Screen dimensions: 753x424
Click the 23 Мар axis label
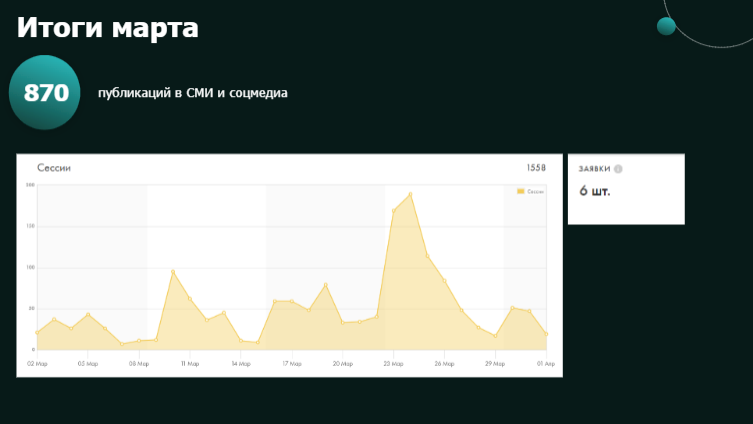[394, 364]
